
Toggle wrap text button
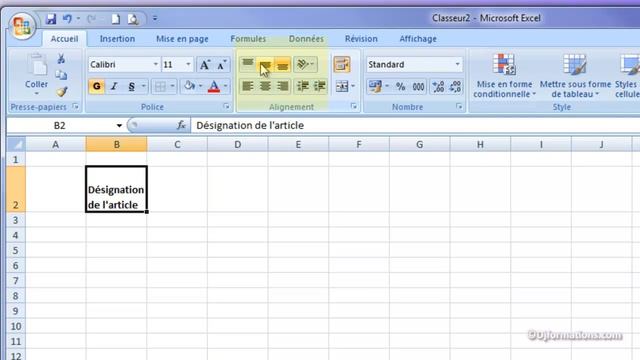[342, 64]
